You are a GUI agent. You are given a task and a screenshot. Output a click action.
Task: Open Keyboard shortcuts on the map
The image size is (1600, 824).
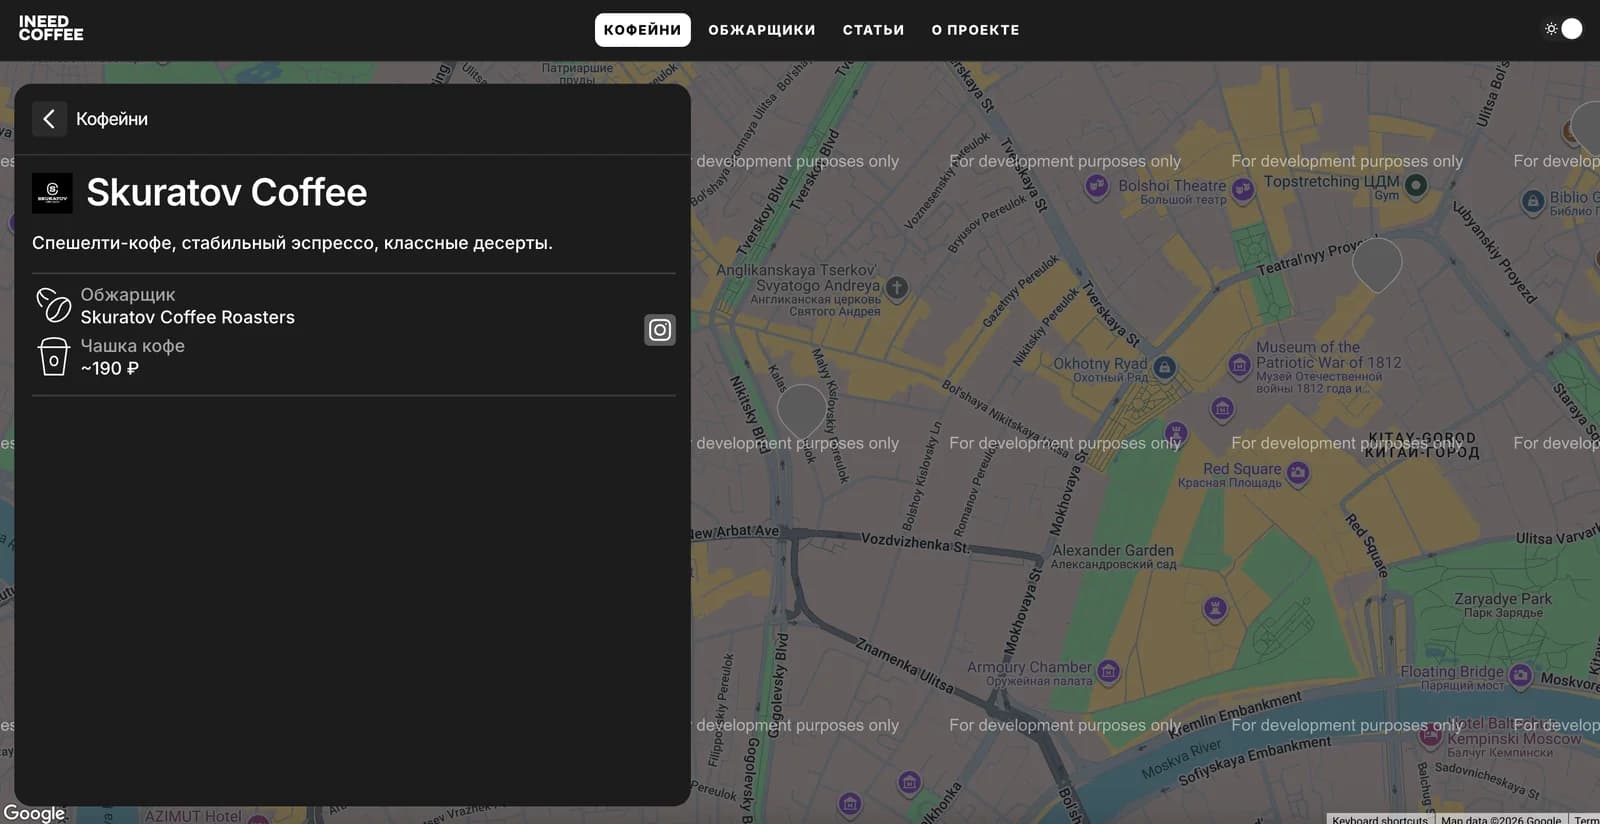pos(1379,819)
